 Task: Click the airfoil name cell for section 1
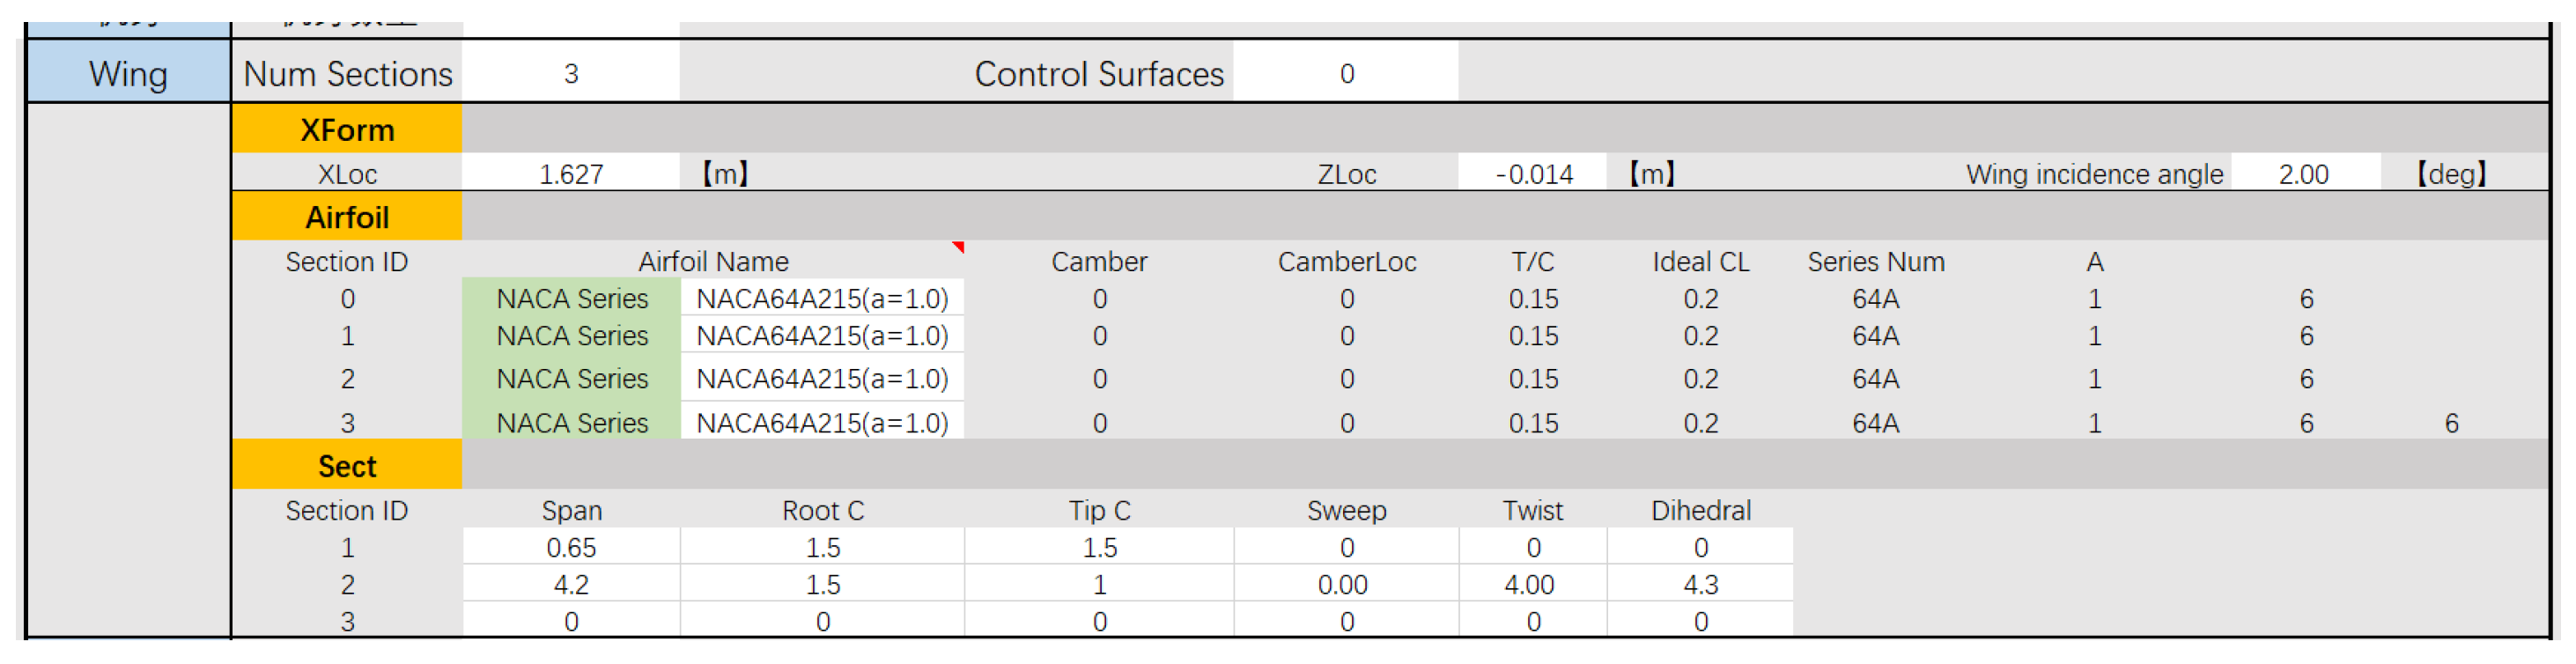coord(822,336)
